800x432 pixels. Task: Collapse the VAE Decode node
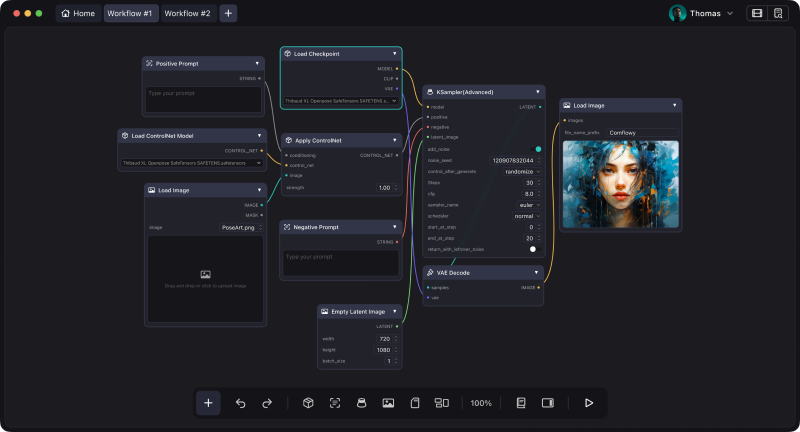(x=536, y=272)
